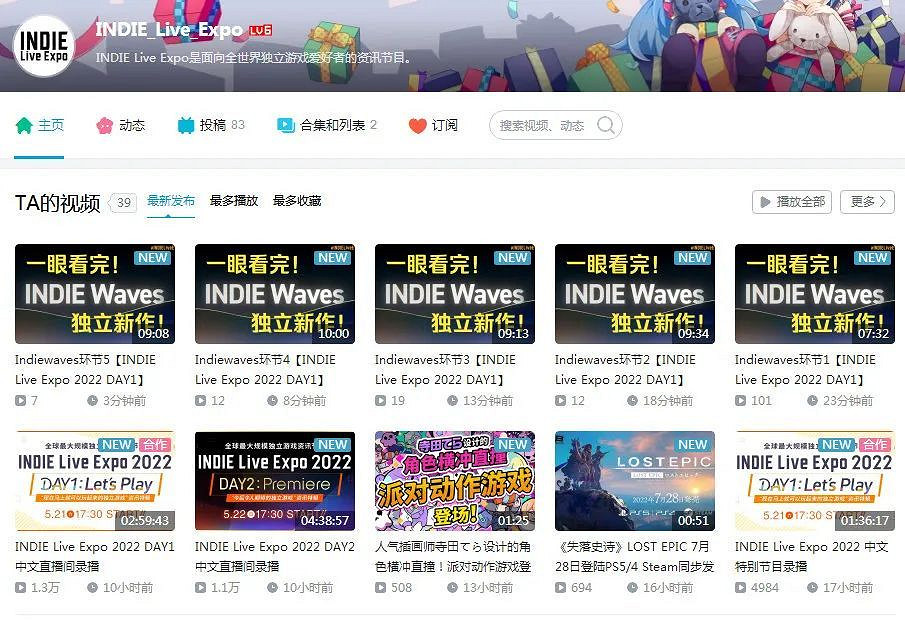Click the search magnifier icon

click(x=605, y=126)
